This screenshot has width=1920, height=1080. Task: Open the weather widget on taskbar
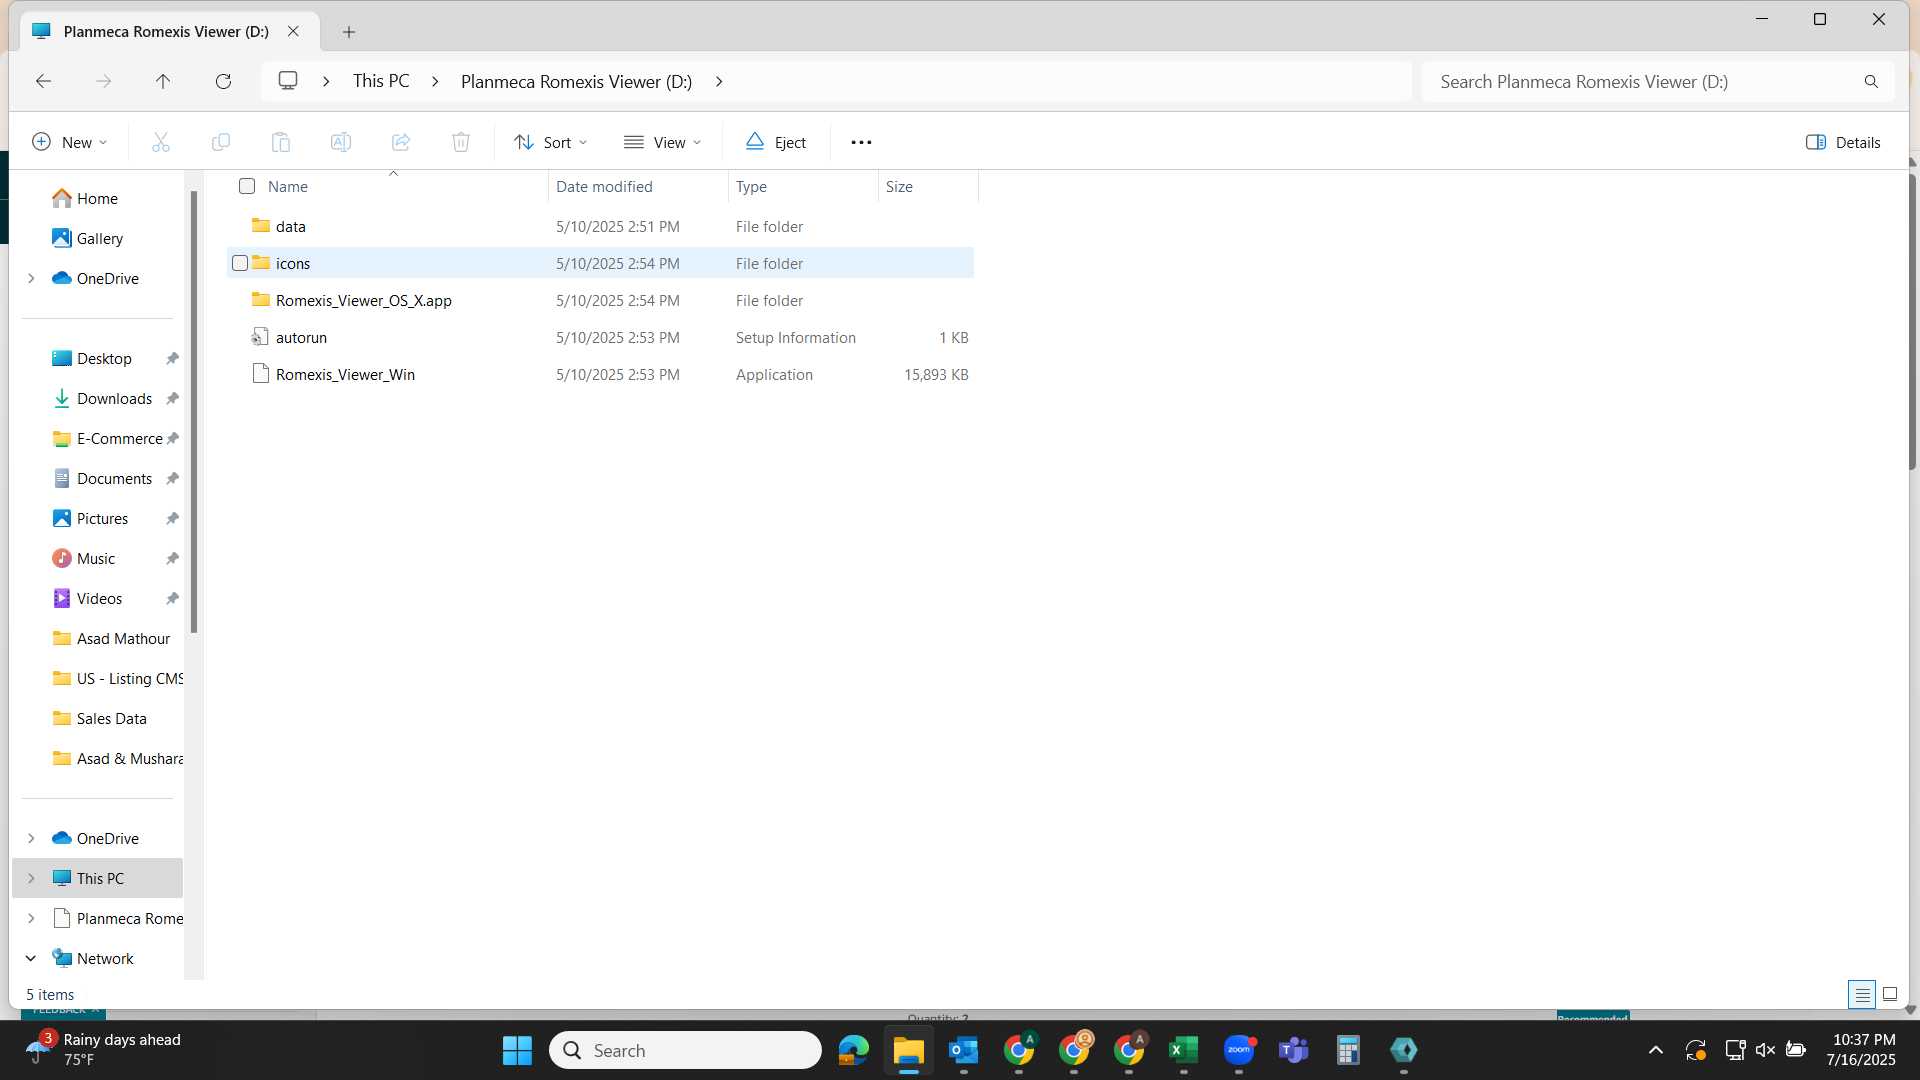[103, 1050]
